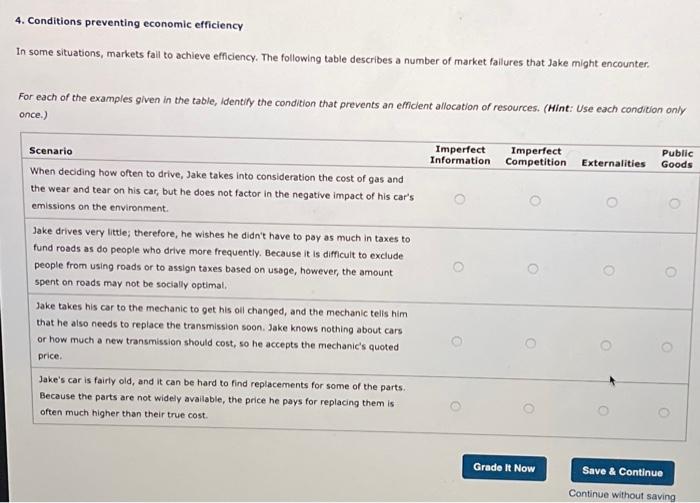The image size is (700, 503).
Task: Select Externalities for mechanic transmission scenario
Action: coord(605,345)
